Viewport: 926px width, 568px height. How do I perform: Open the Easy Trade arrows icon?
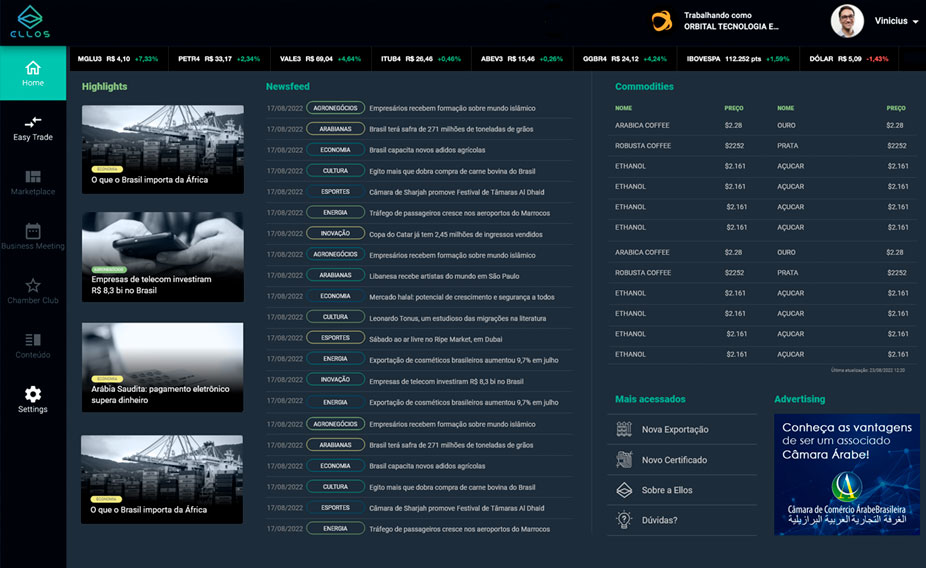click(33, 121)
